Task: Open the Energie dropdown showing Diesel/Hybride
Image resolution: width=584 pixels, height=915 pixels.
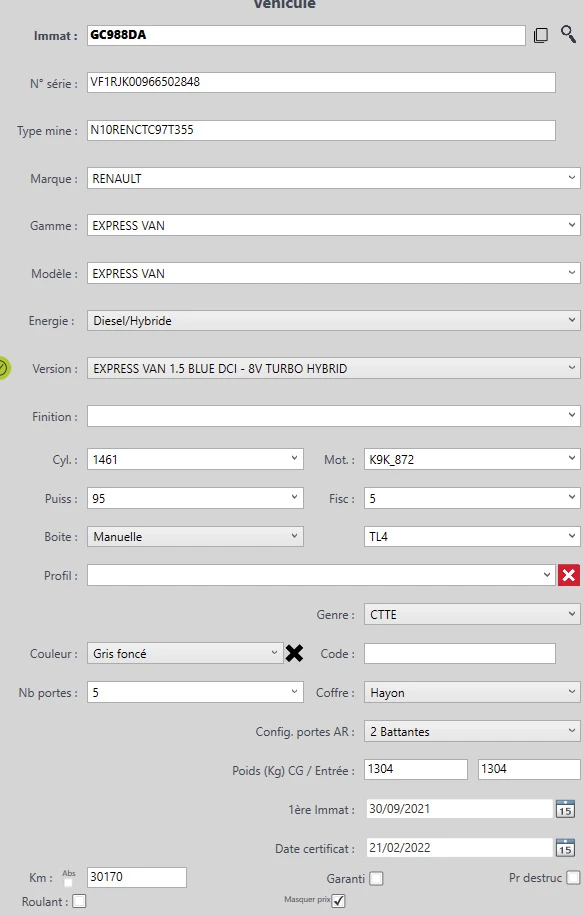Action: coord(334,320)
